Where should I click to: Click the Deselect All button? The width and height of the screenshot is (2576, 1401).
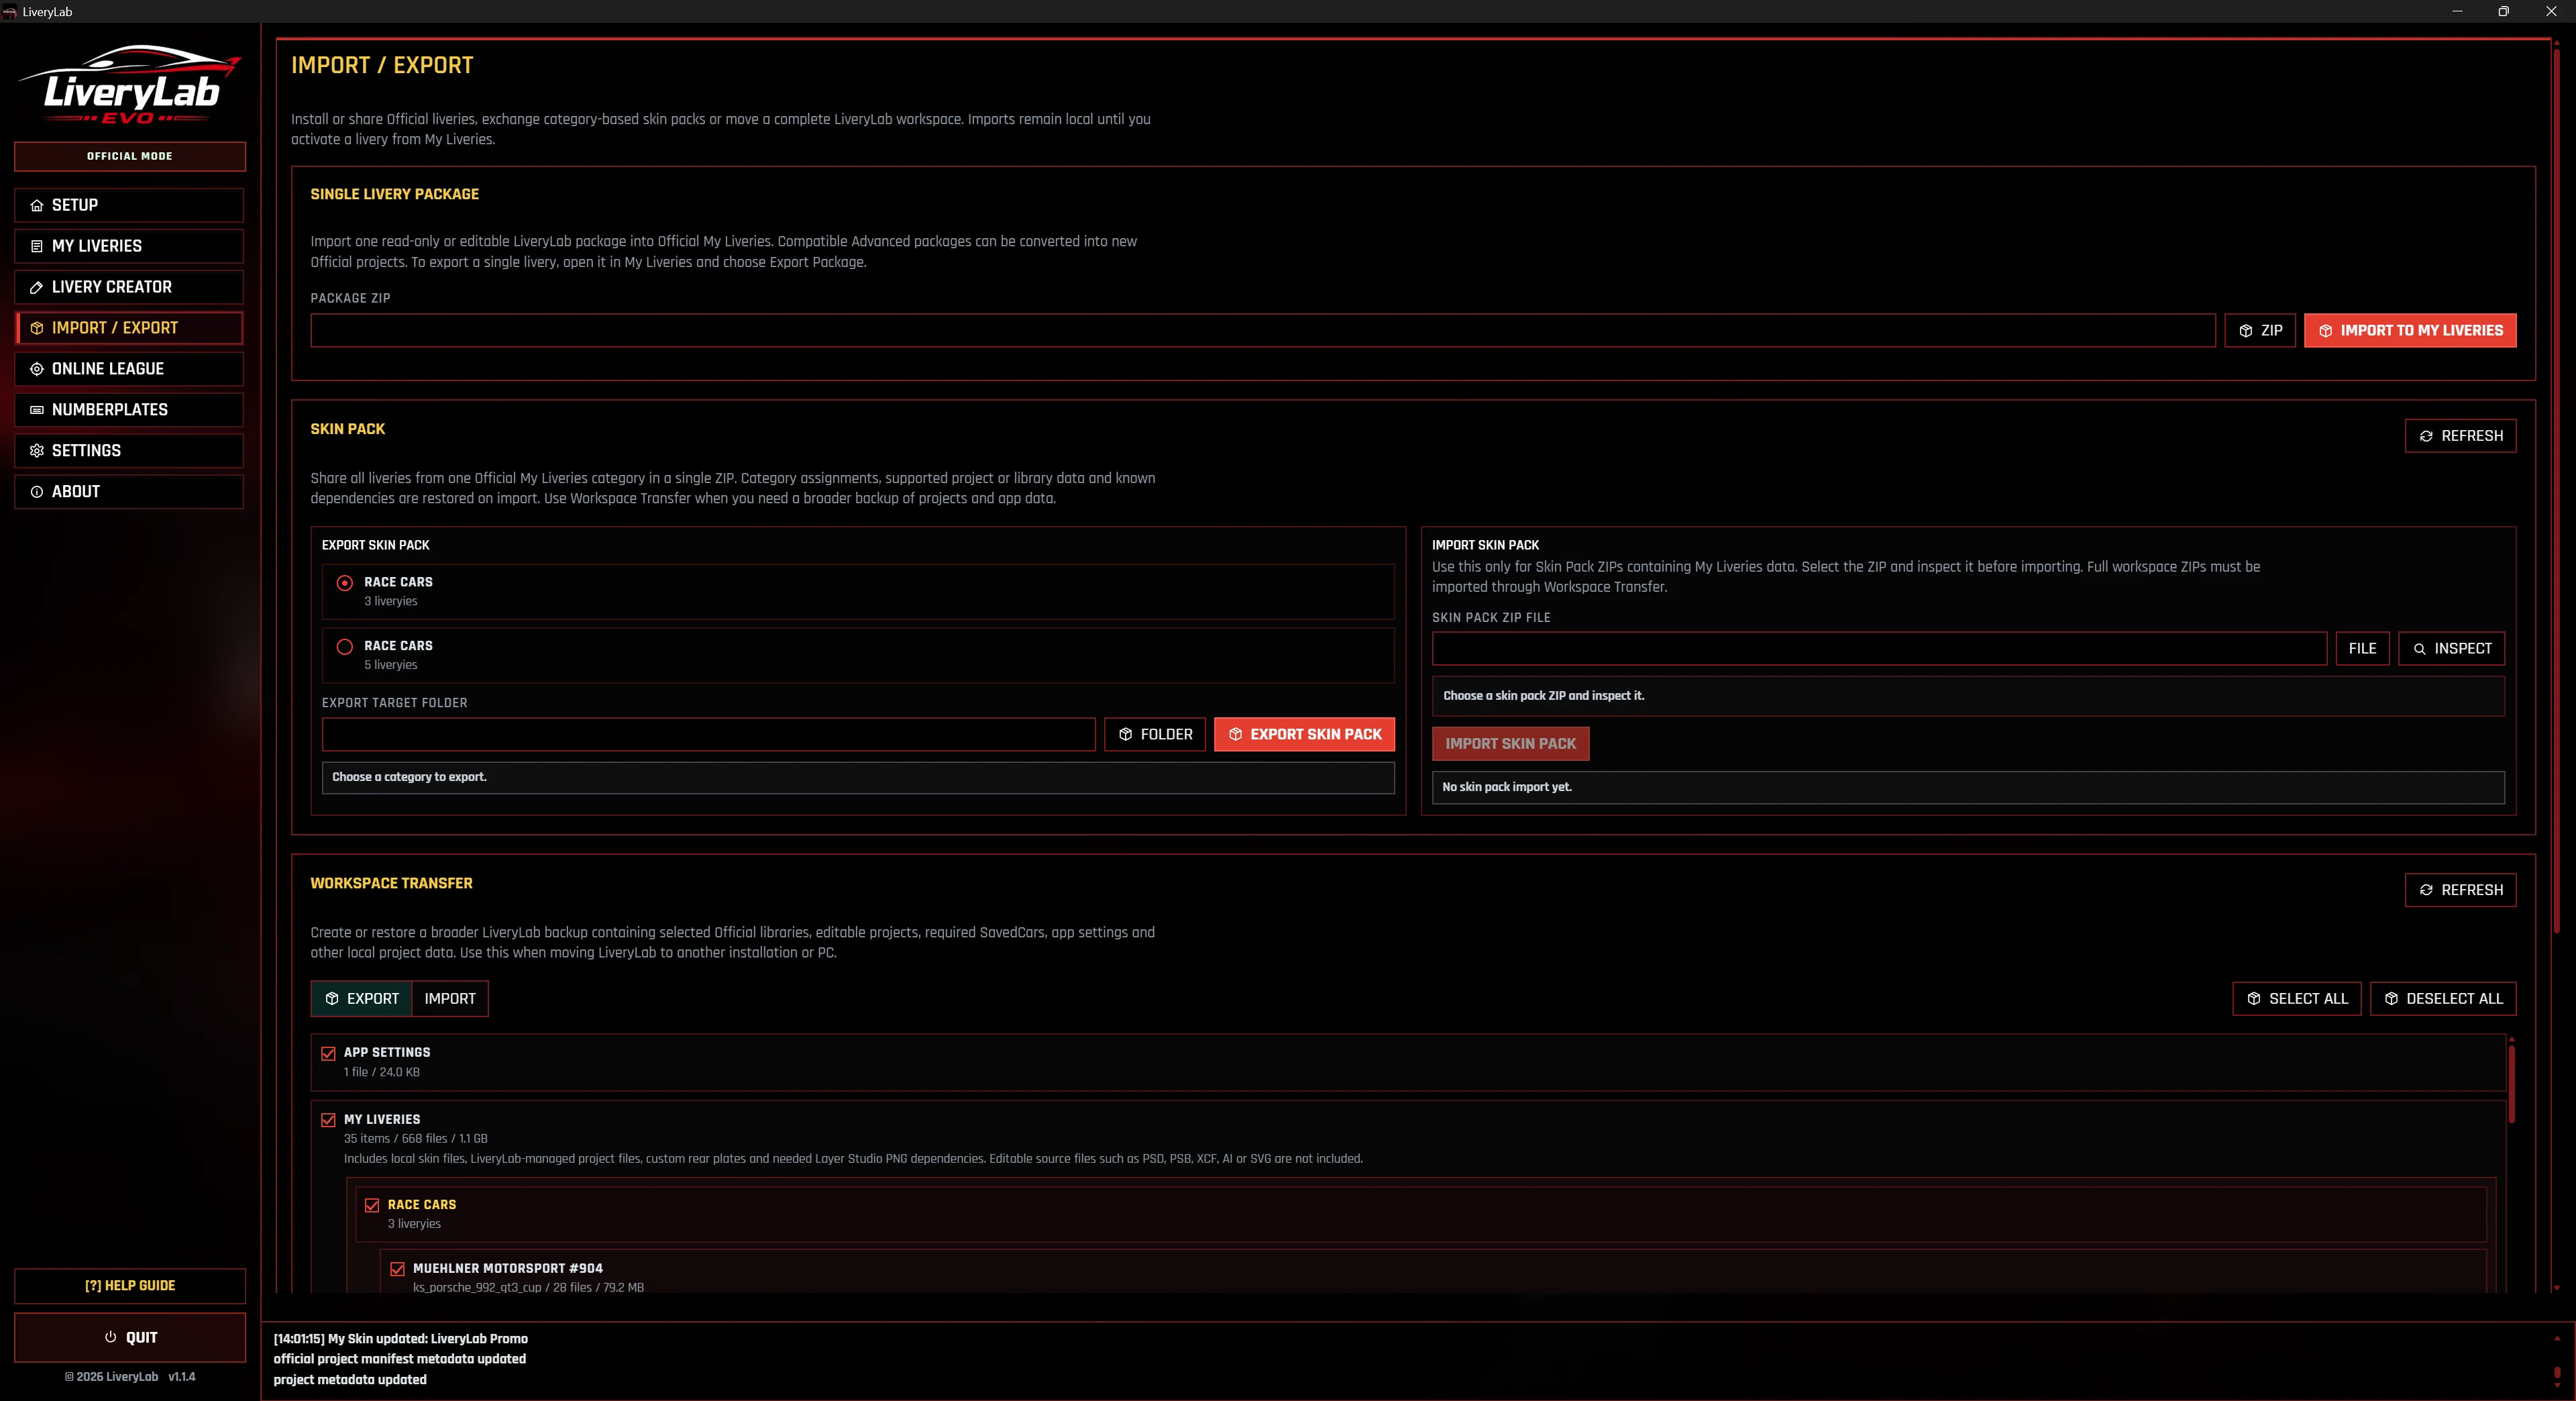pos(2443,999)
